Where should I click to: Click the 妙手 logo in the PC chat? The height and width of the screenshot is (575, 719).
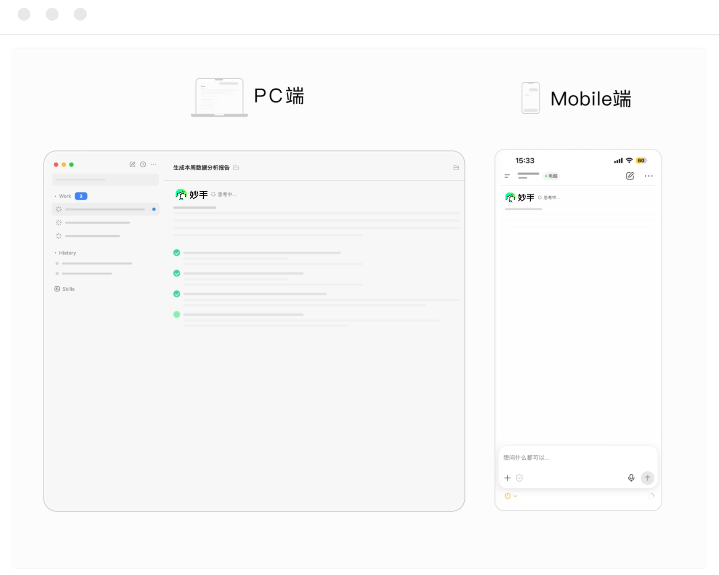click(192, 195)
